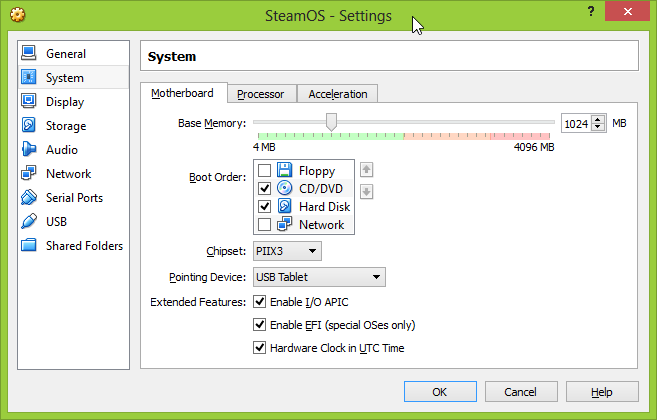
Task: Click the question mark help icon
Action: pos(591,11)
